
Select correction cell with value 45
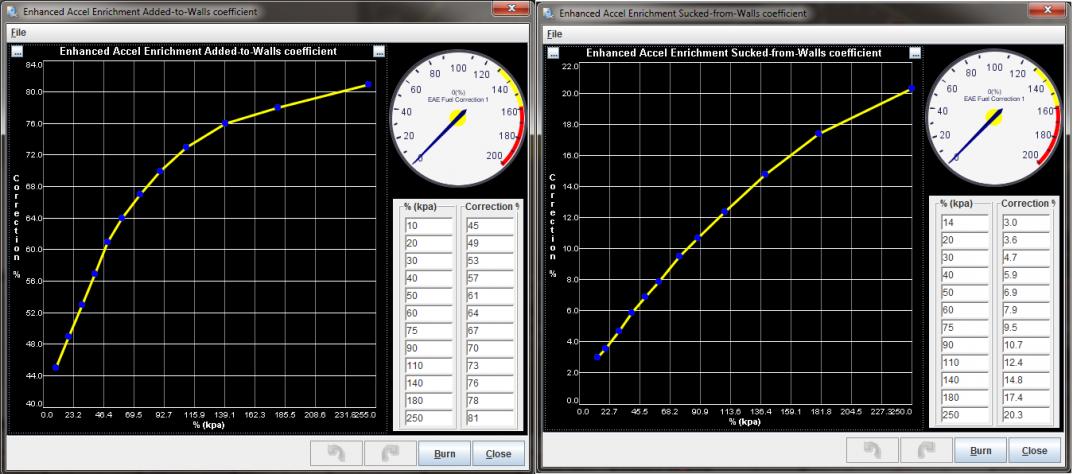coord(488,225)
